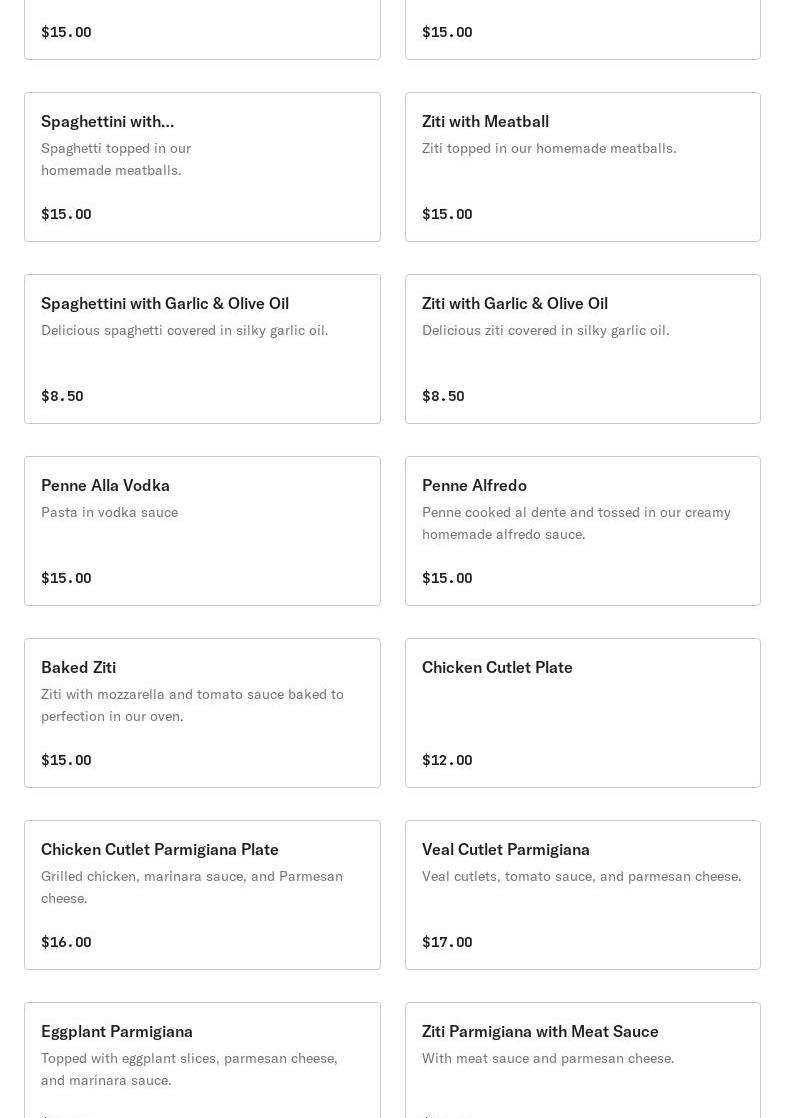Screen dimensions: 785x1118
Task: Open Chicken Cutlet Parmigiana Plate card
Action: coord(202,895)
